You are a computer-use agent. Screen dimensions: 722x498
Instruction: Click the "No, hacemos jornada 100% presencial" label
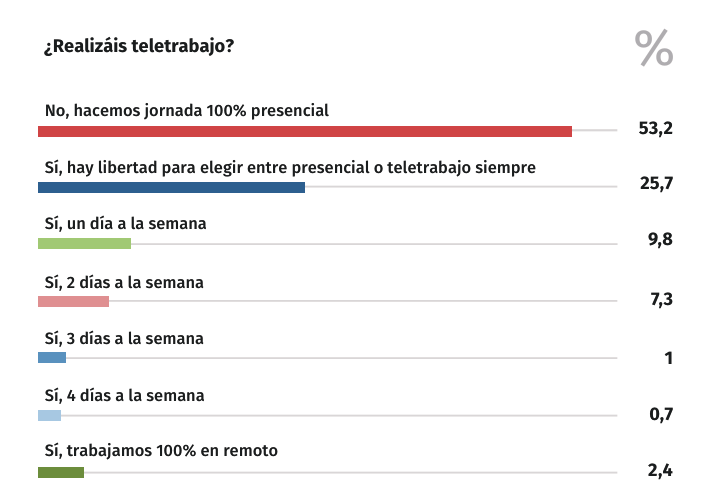[x=187, y=110]
